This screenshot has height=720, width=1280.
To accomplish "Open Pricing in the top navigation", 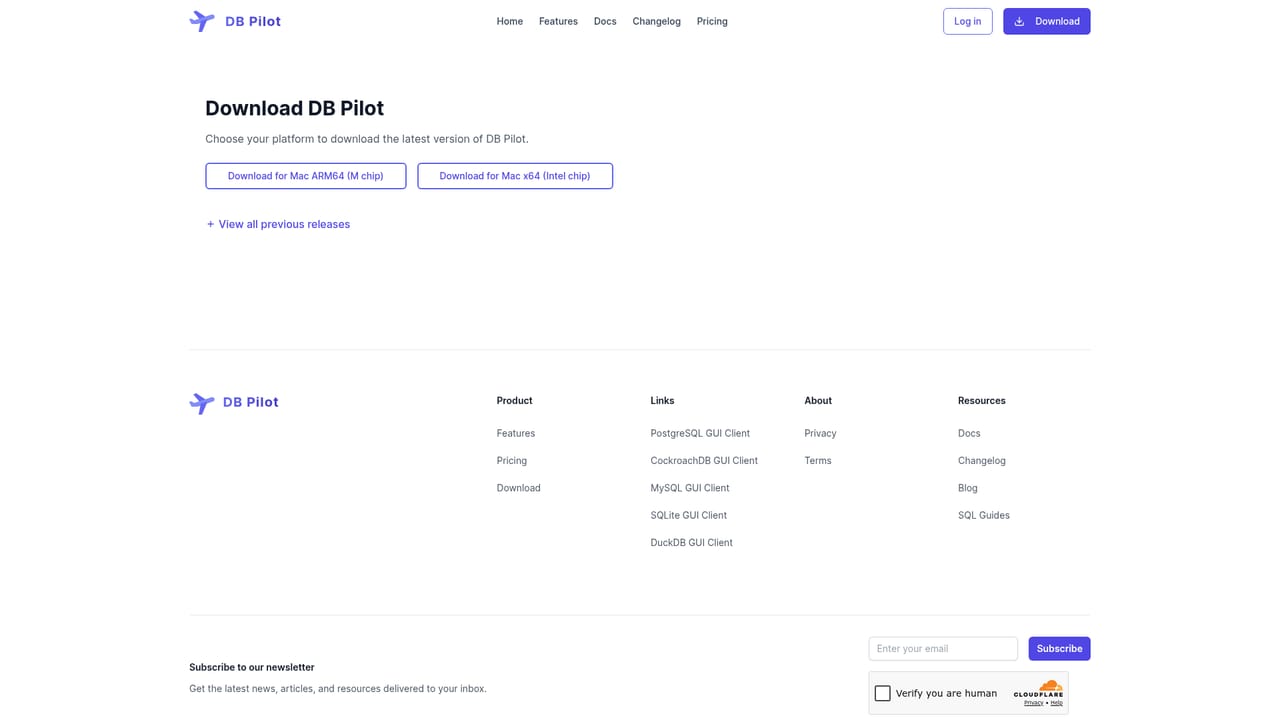I will 712,21.
